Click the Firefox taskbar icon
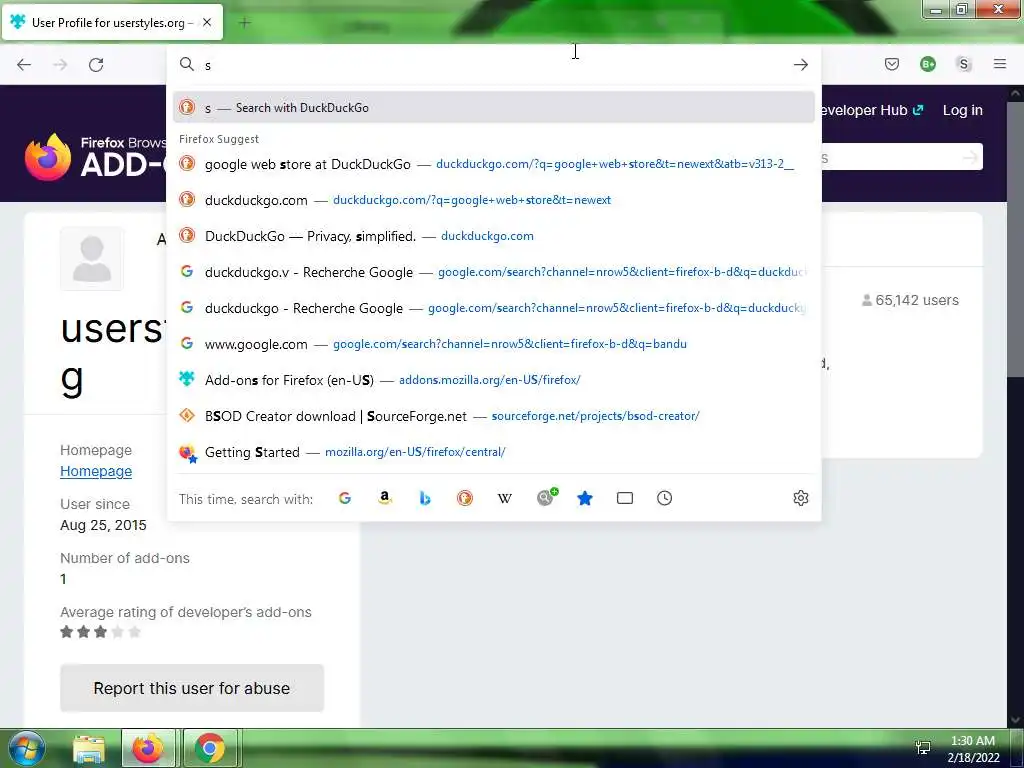 pos(148,748)
